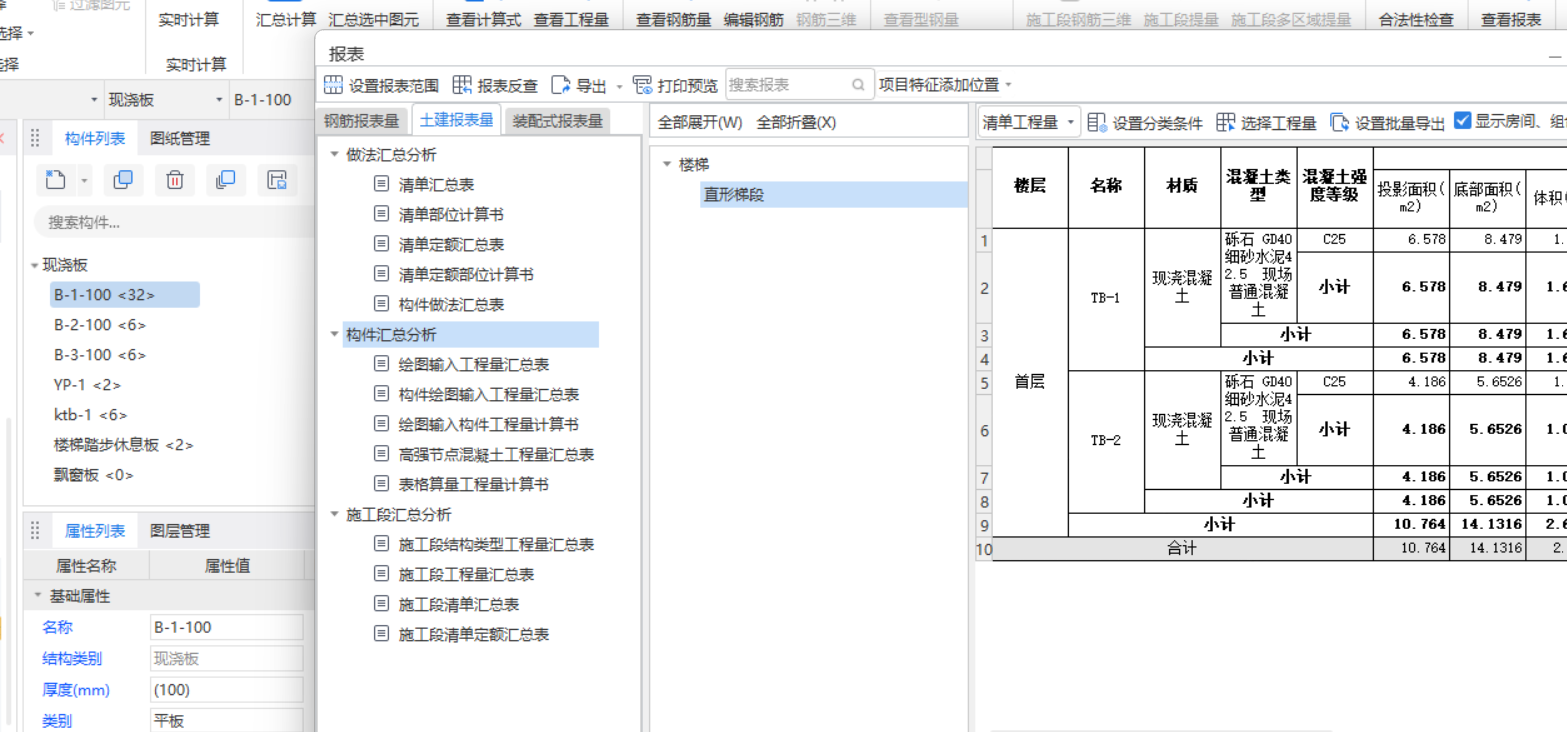The height and width of the screenshot is (732, 1567).
Task: Click the archive icon at the right of 构件列表 toolbar
Action: pyautogui.click(x=277, y=180)
